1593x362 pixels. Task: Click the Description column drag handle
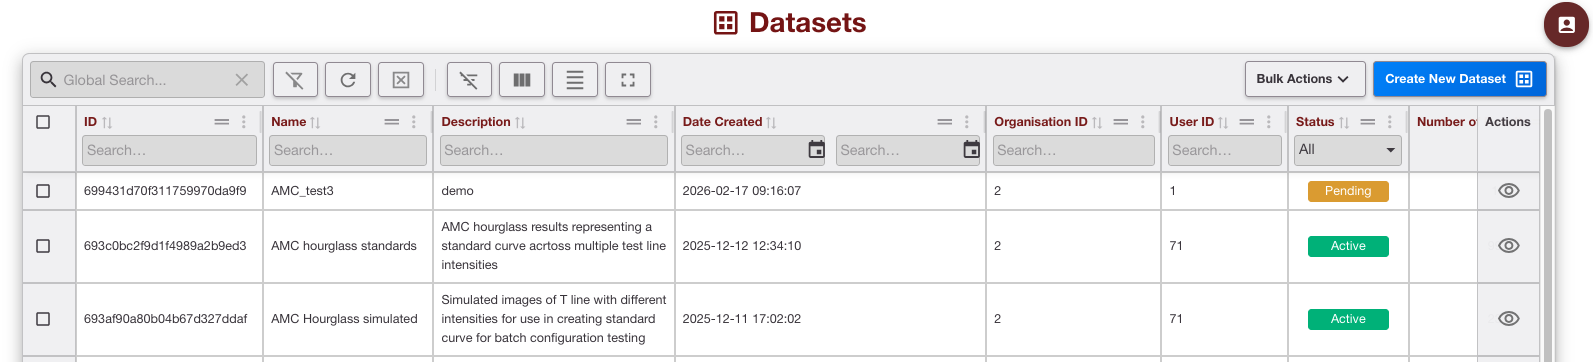click(x=634, y=122)
